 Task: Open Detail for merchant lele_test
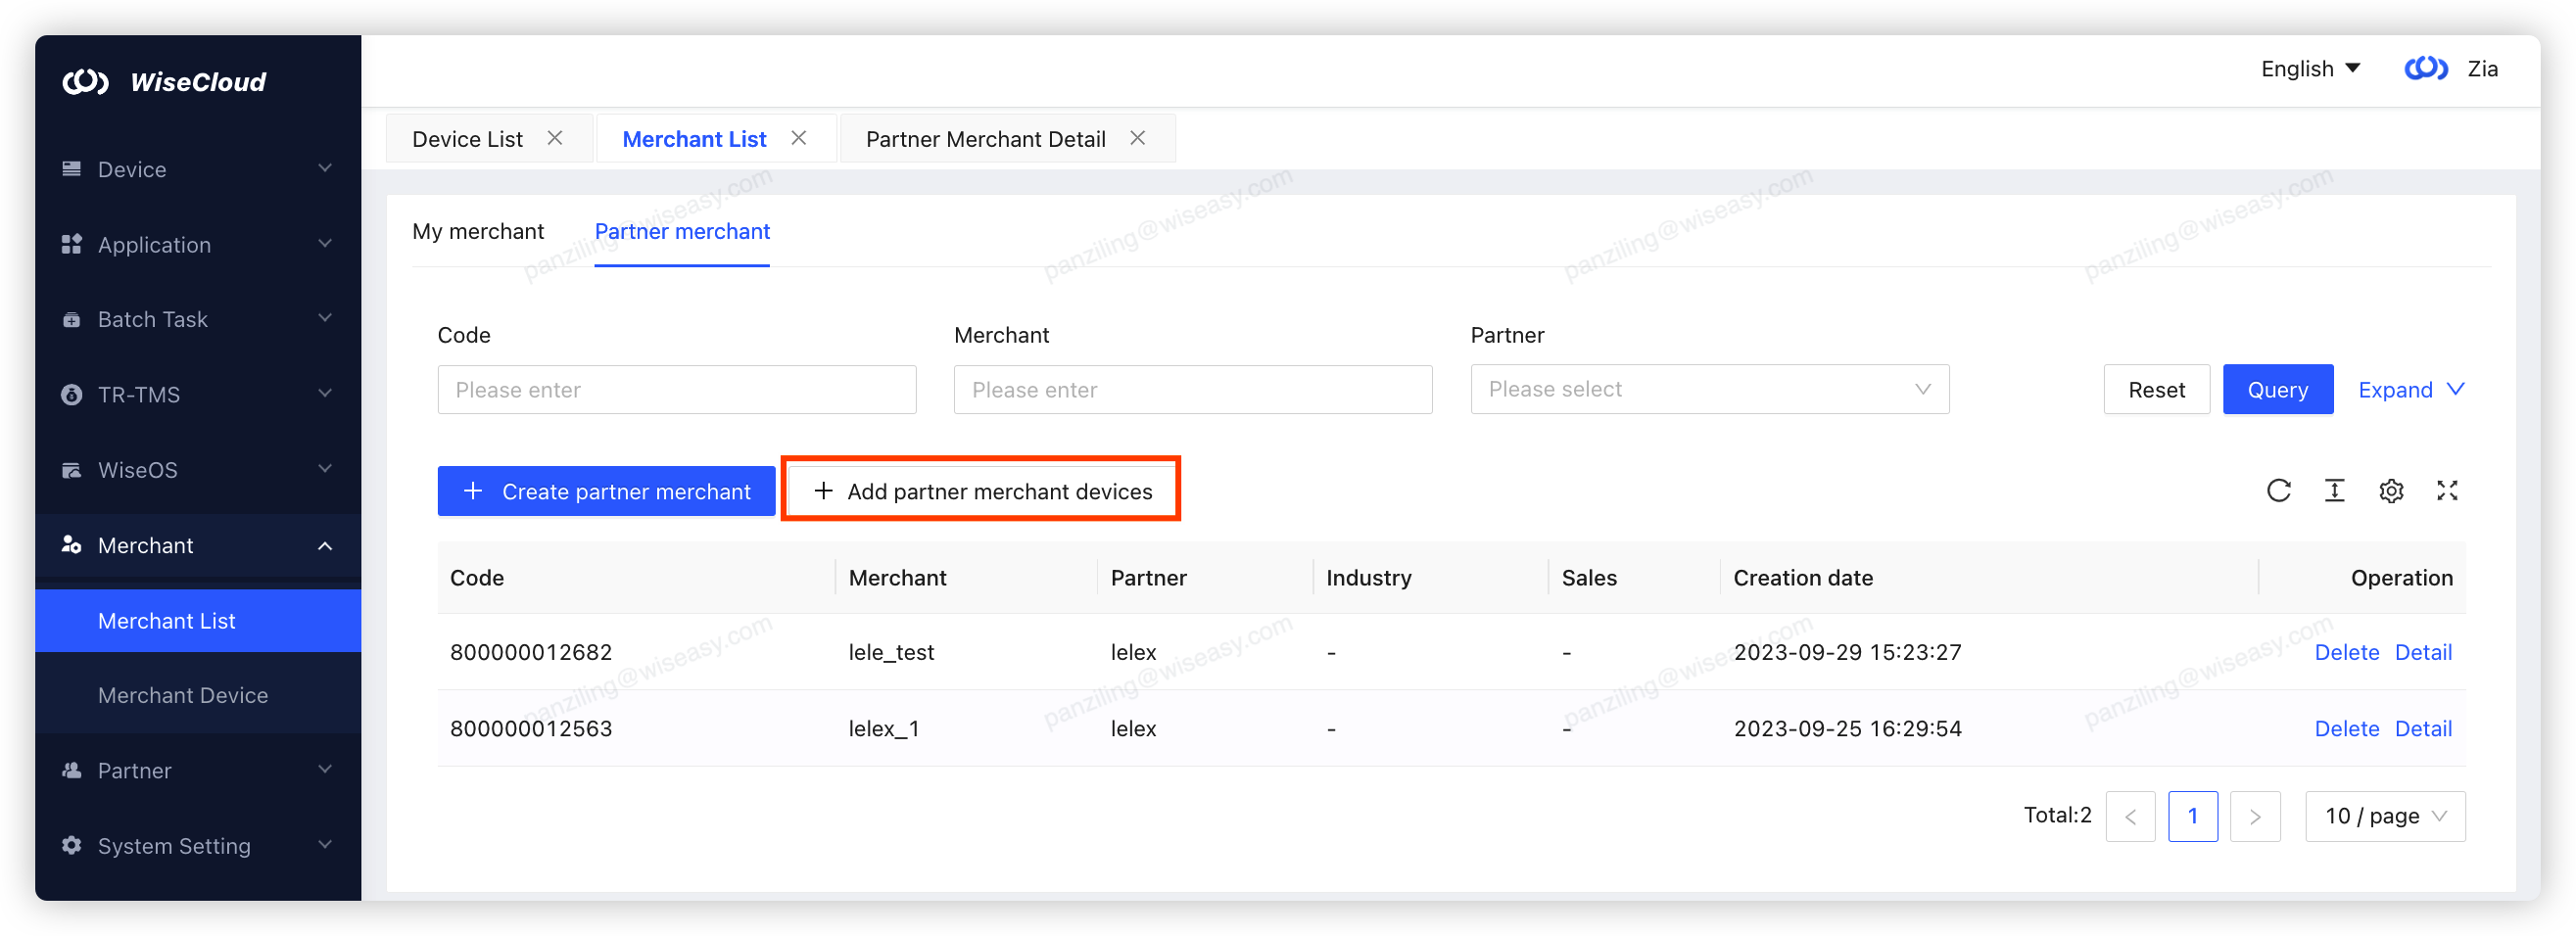pos(2423,651)
